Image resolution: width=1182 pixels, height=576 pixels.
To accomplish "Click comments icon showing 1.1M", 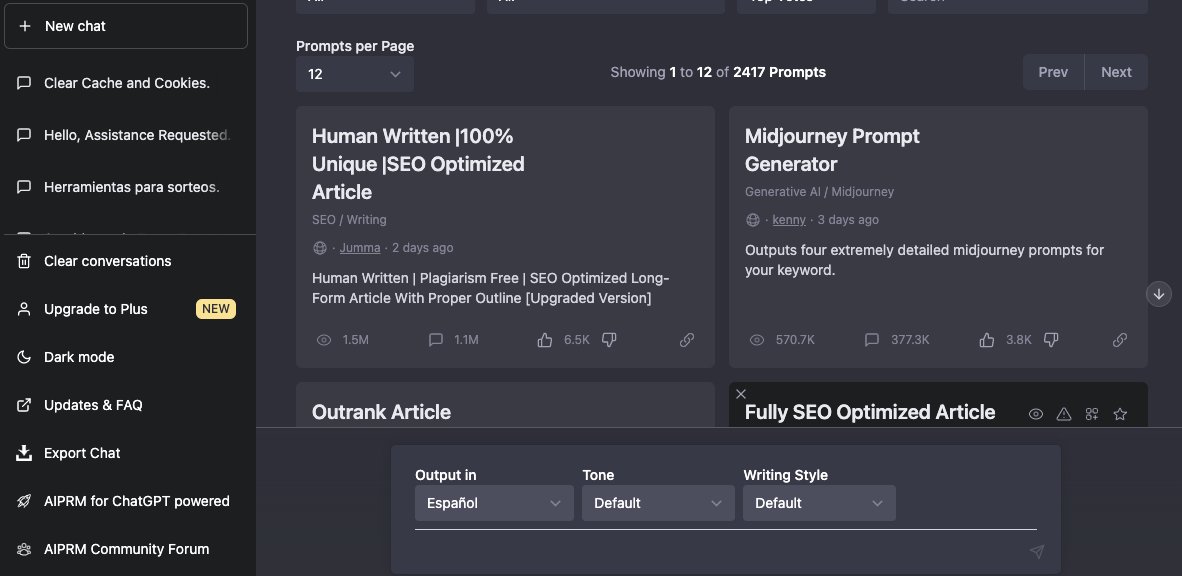I will (436, 340).
